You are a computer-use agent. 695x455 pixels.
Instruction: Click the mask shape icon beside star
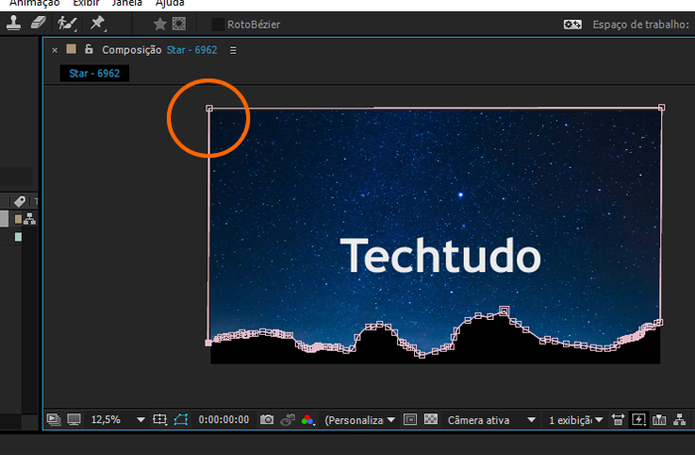(x=179, y=24)
